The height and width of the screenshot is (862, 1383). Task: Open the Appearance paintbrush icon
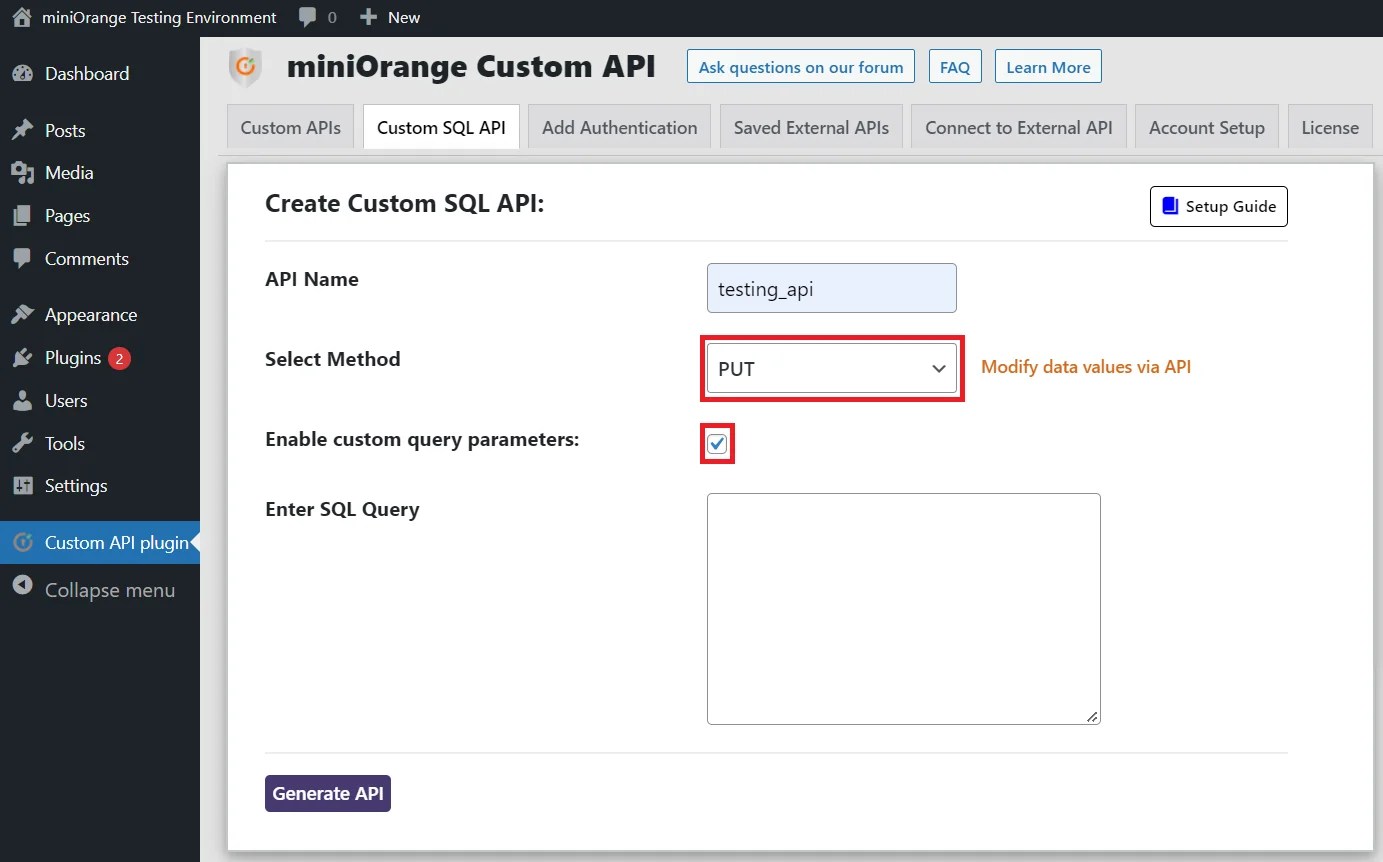click(24, 314)
